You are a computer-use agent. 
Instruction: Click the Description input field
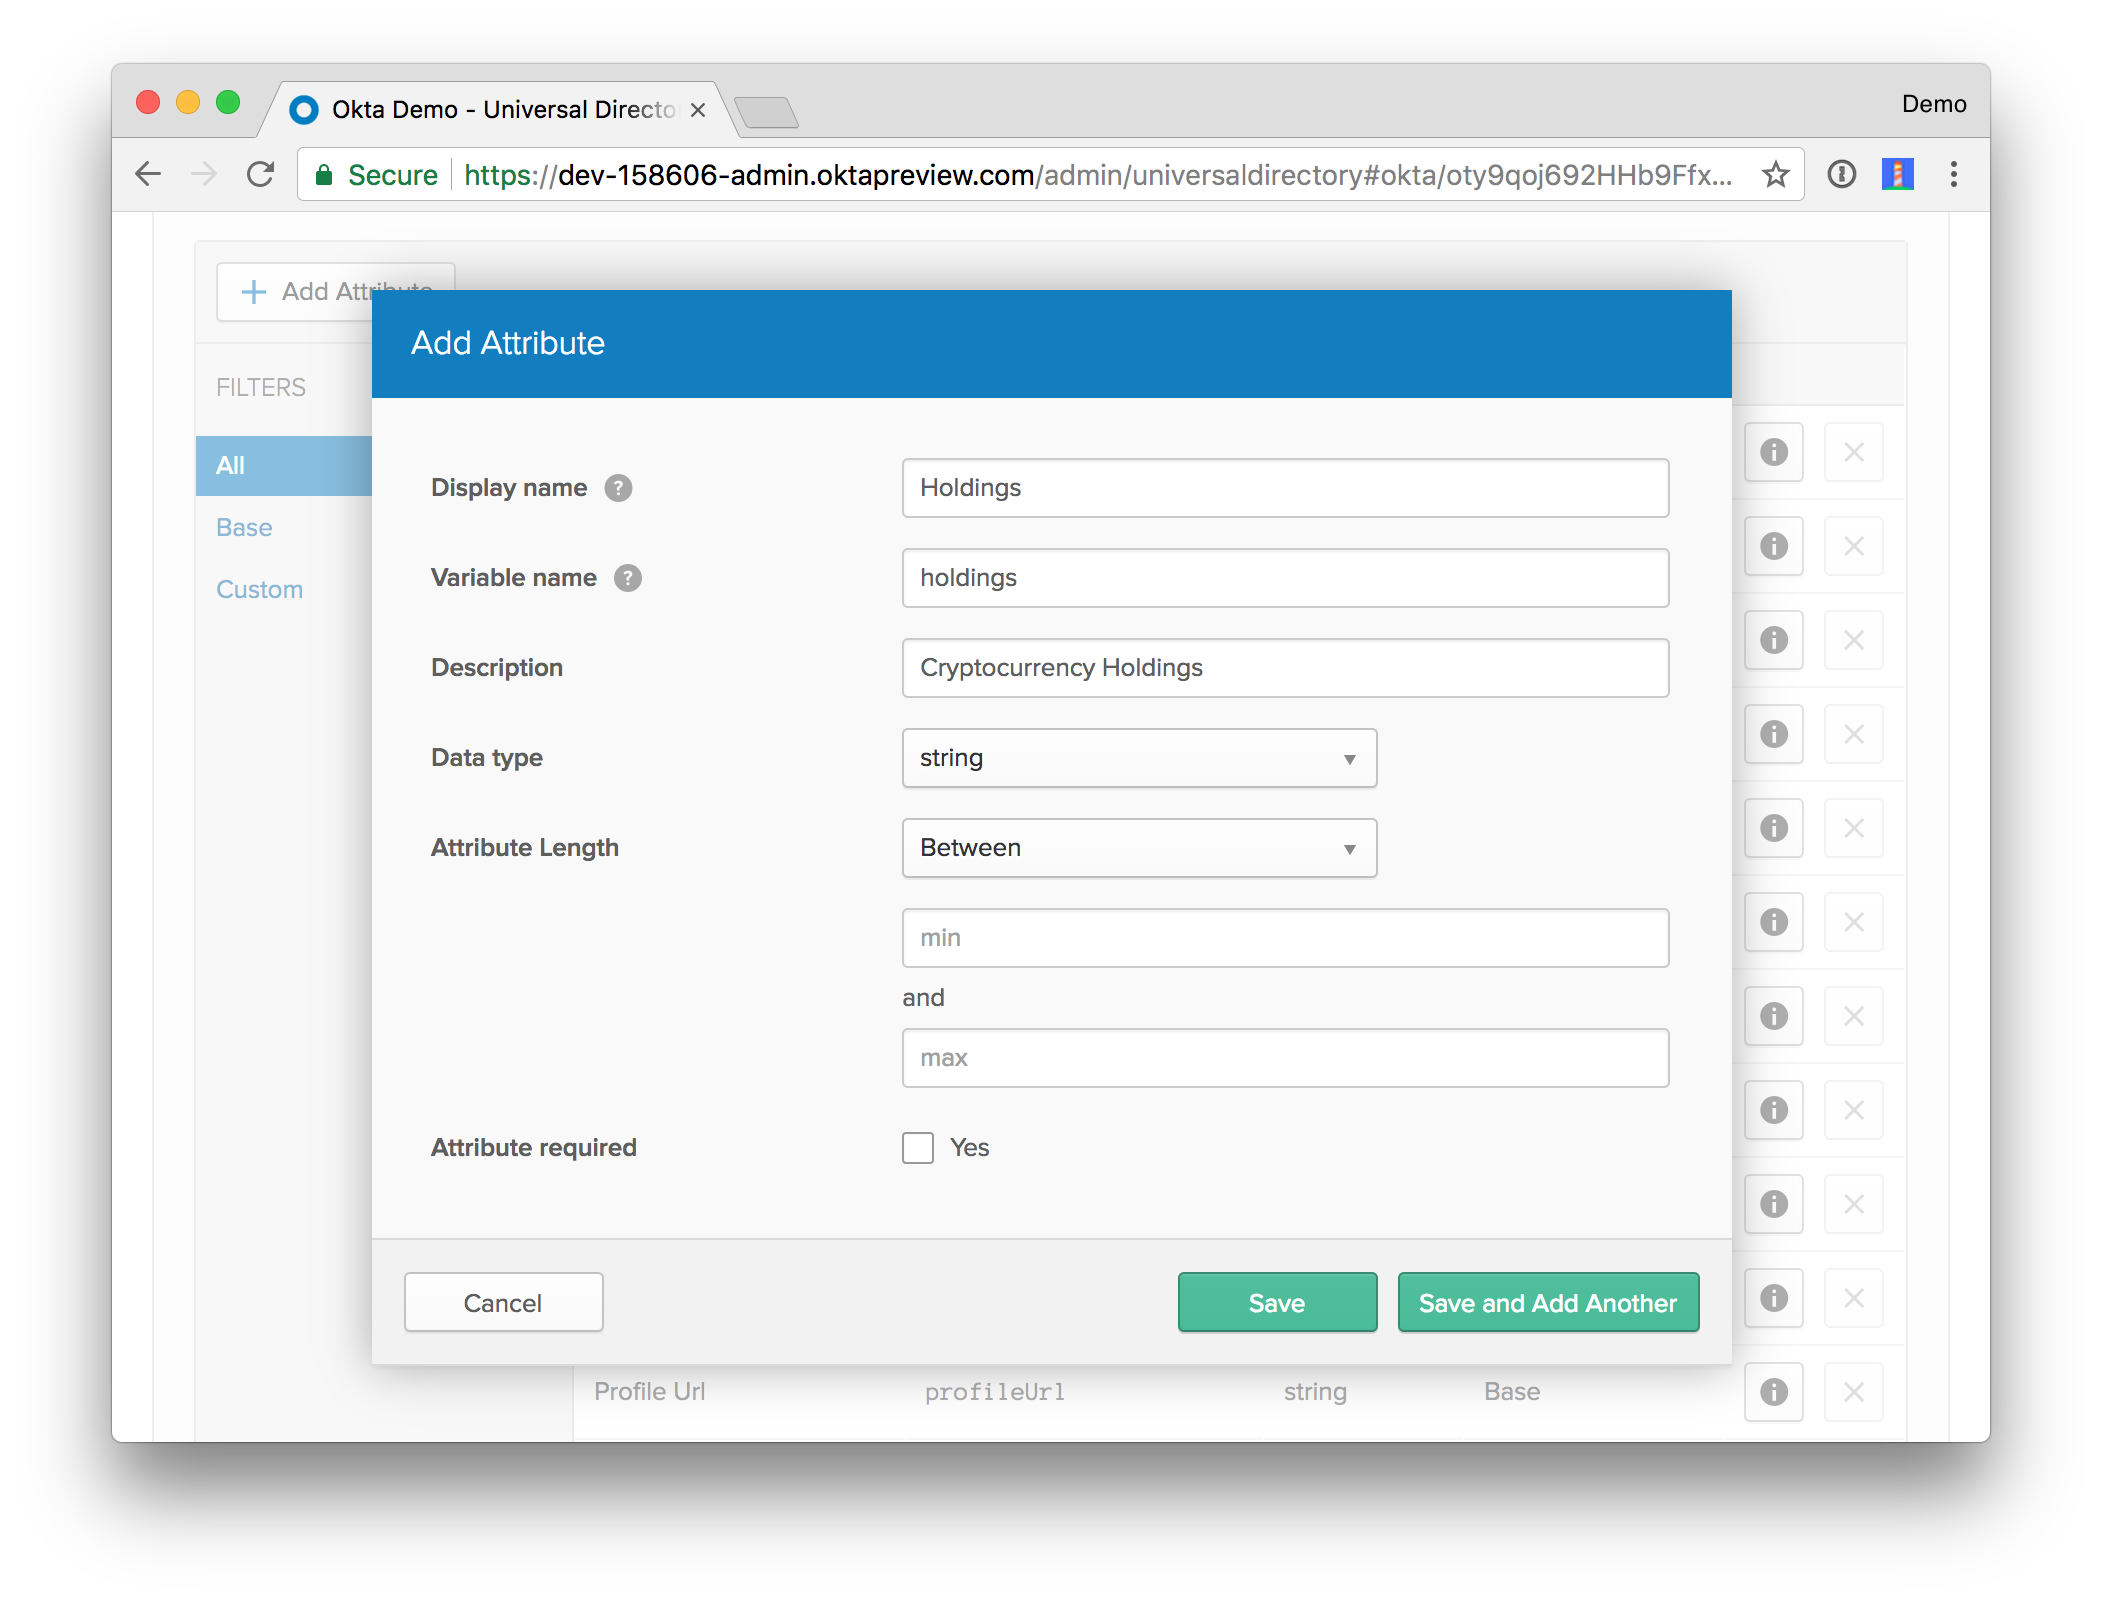(x=1284, y=668)
